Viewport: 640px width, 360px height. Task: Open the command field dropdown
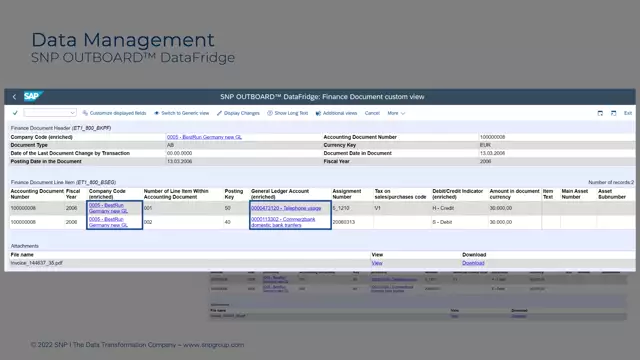click(x=72, y=113)
